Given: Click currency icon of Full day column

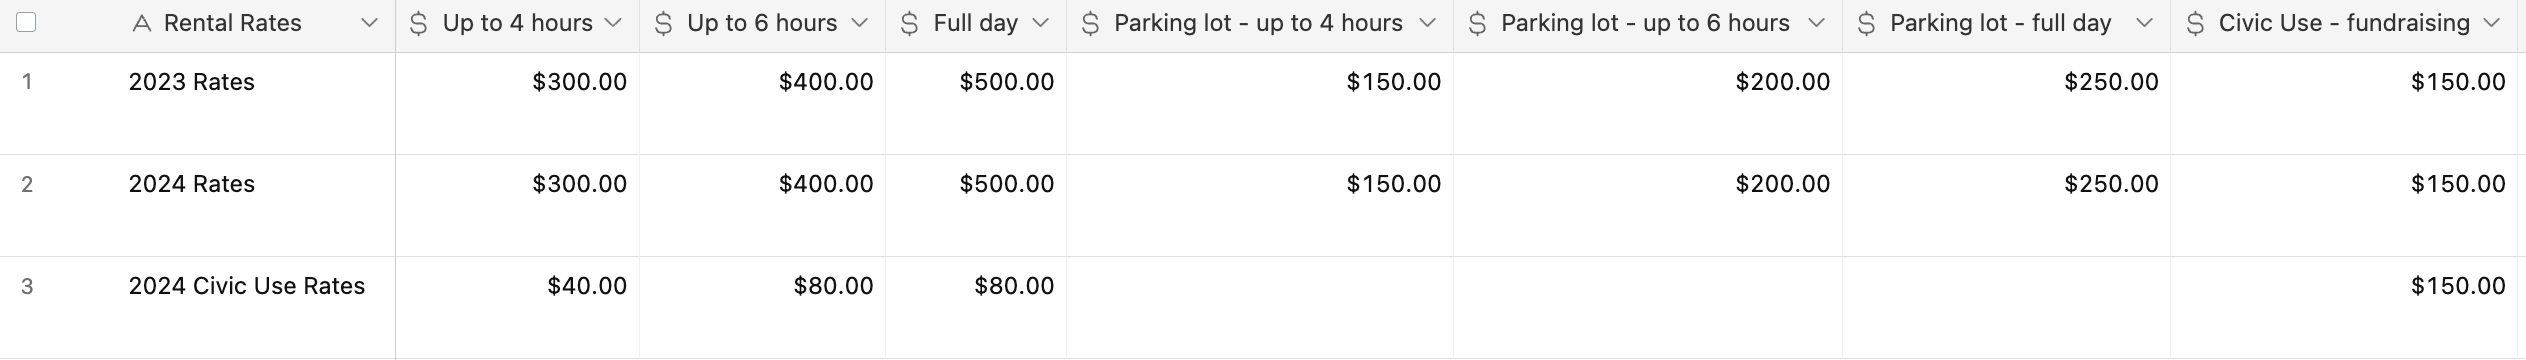Looking at the screenshot, I should tap(909, 24).
